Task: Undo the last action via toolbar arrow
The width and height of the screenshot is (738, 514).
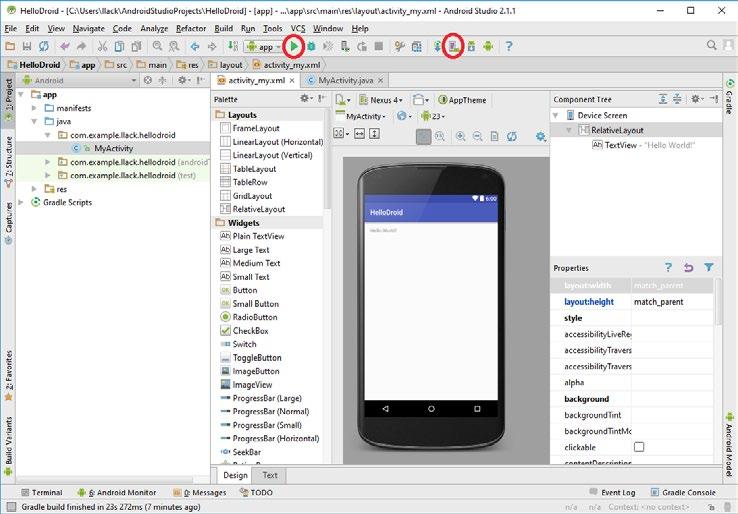Action: click(x=64, y=46)
